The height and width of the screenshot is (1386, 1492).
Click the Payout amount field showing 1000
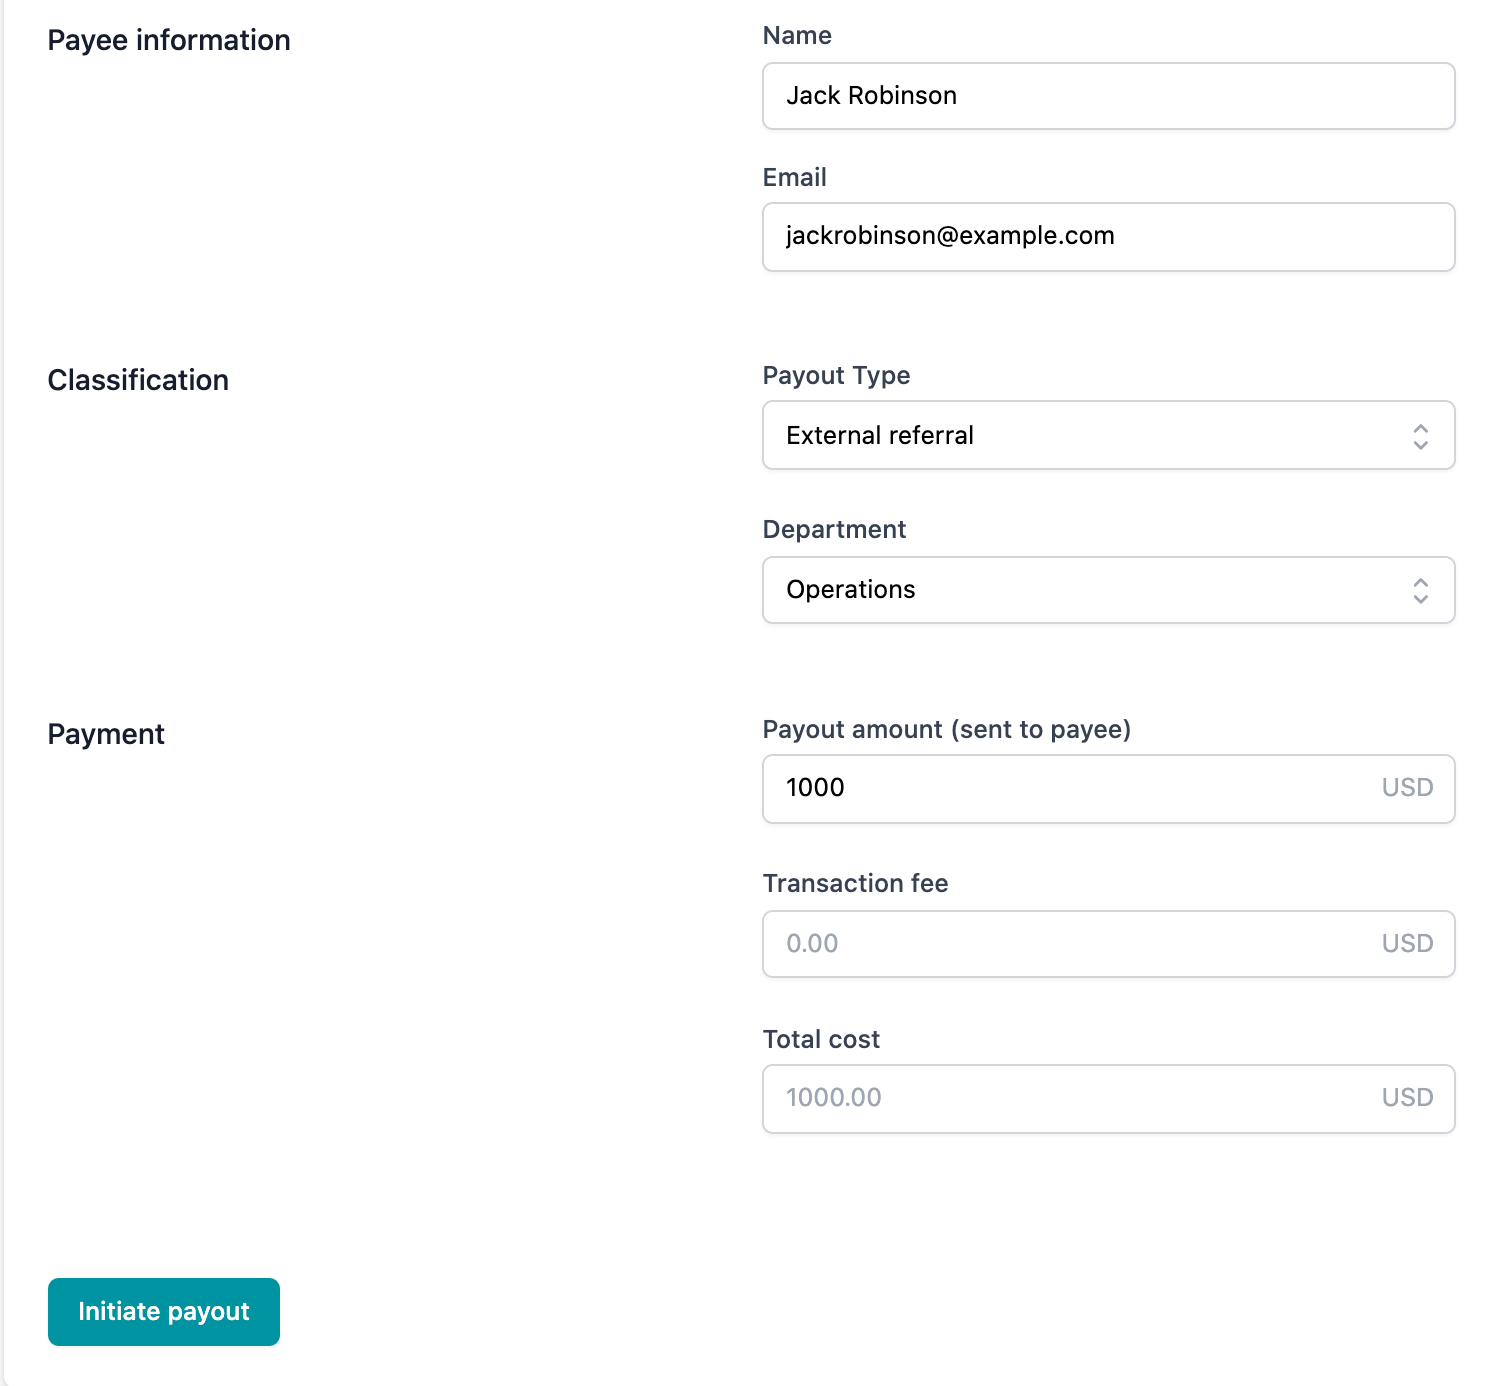click(x=1108, y=789)
